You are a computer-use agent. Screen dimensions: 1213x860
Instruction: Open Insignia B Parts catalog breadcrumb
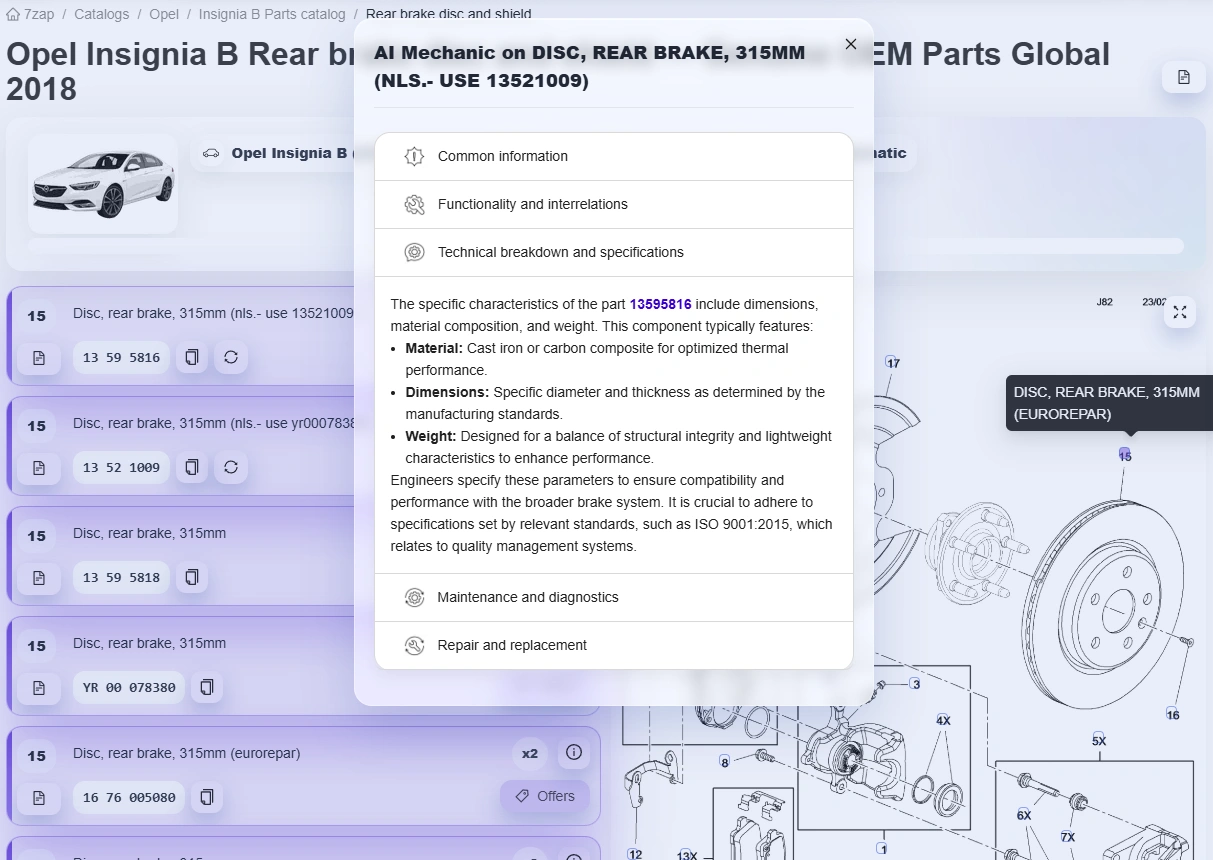click(x=272, y=14)
